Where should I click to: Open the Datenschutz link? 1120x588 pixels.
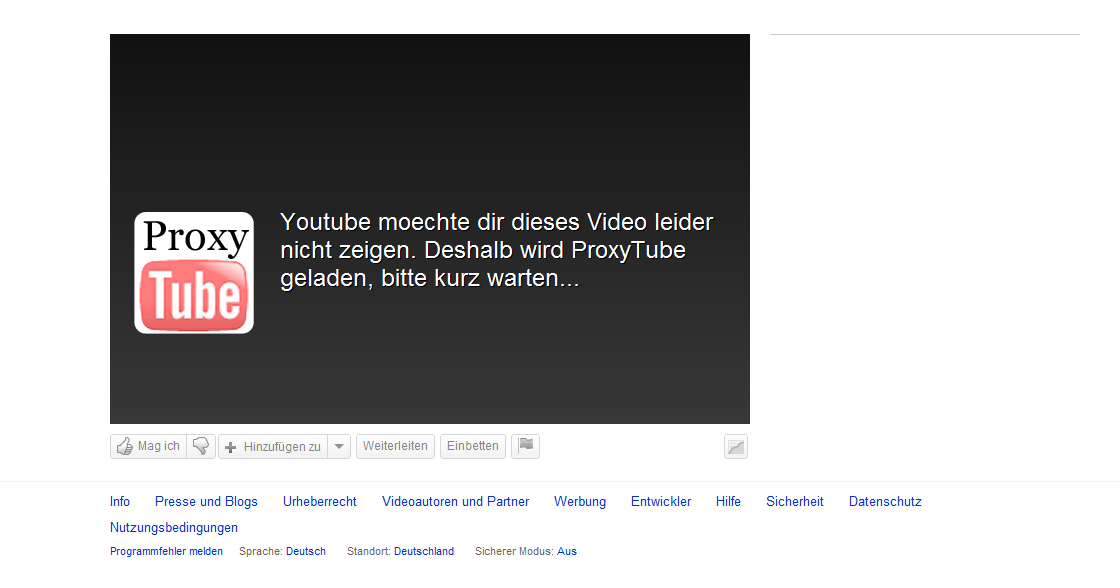coord(885,502)
